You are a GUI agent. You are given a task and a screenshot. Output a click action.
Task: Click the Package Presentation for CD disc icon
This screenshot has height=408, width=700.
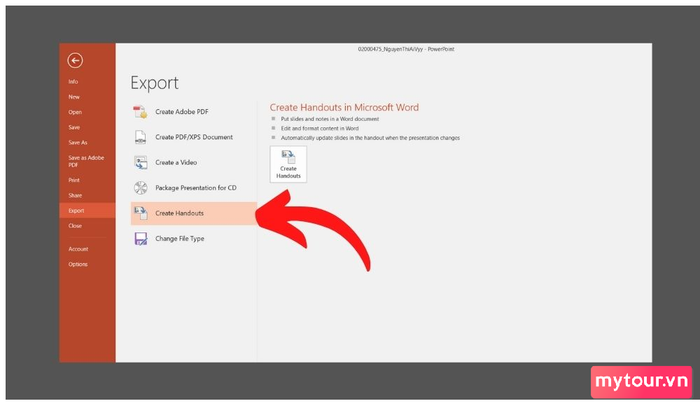coord(140,188)
